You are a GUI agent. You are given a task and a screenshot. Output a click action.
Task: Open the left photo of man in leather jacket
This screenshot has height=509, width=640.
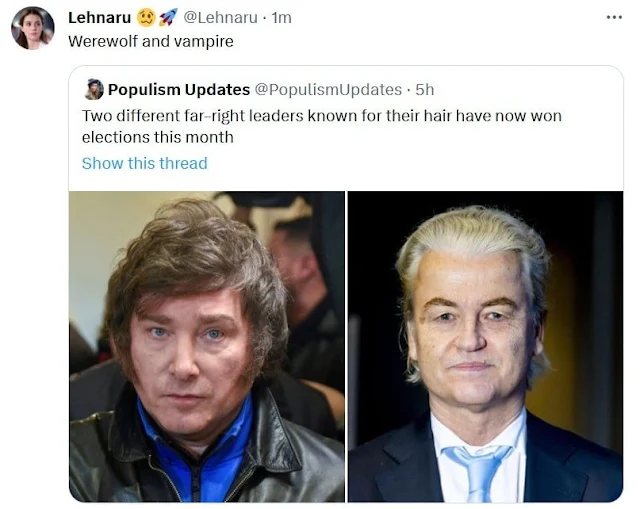click(207, 347)
